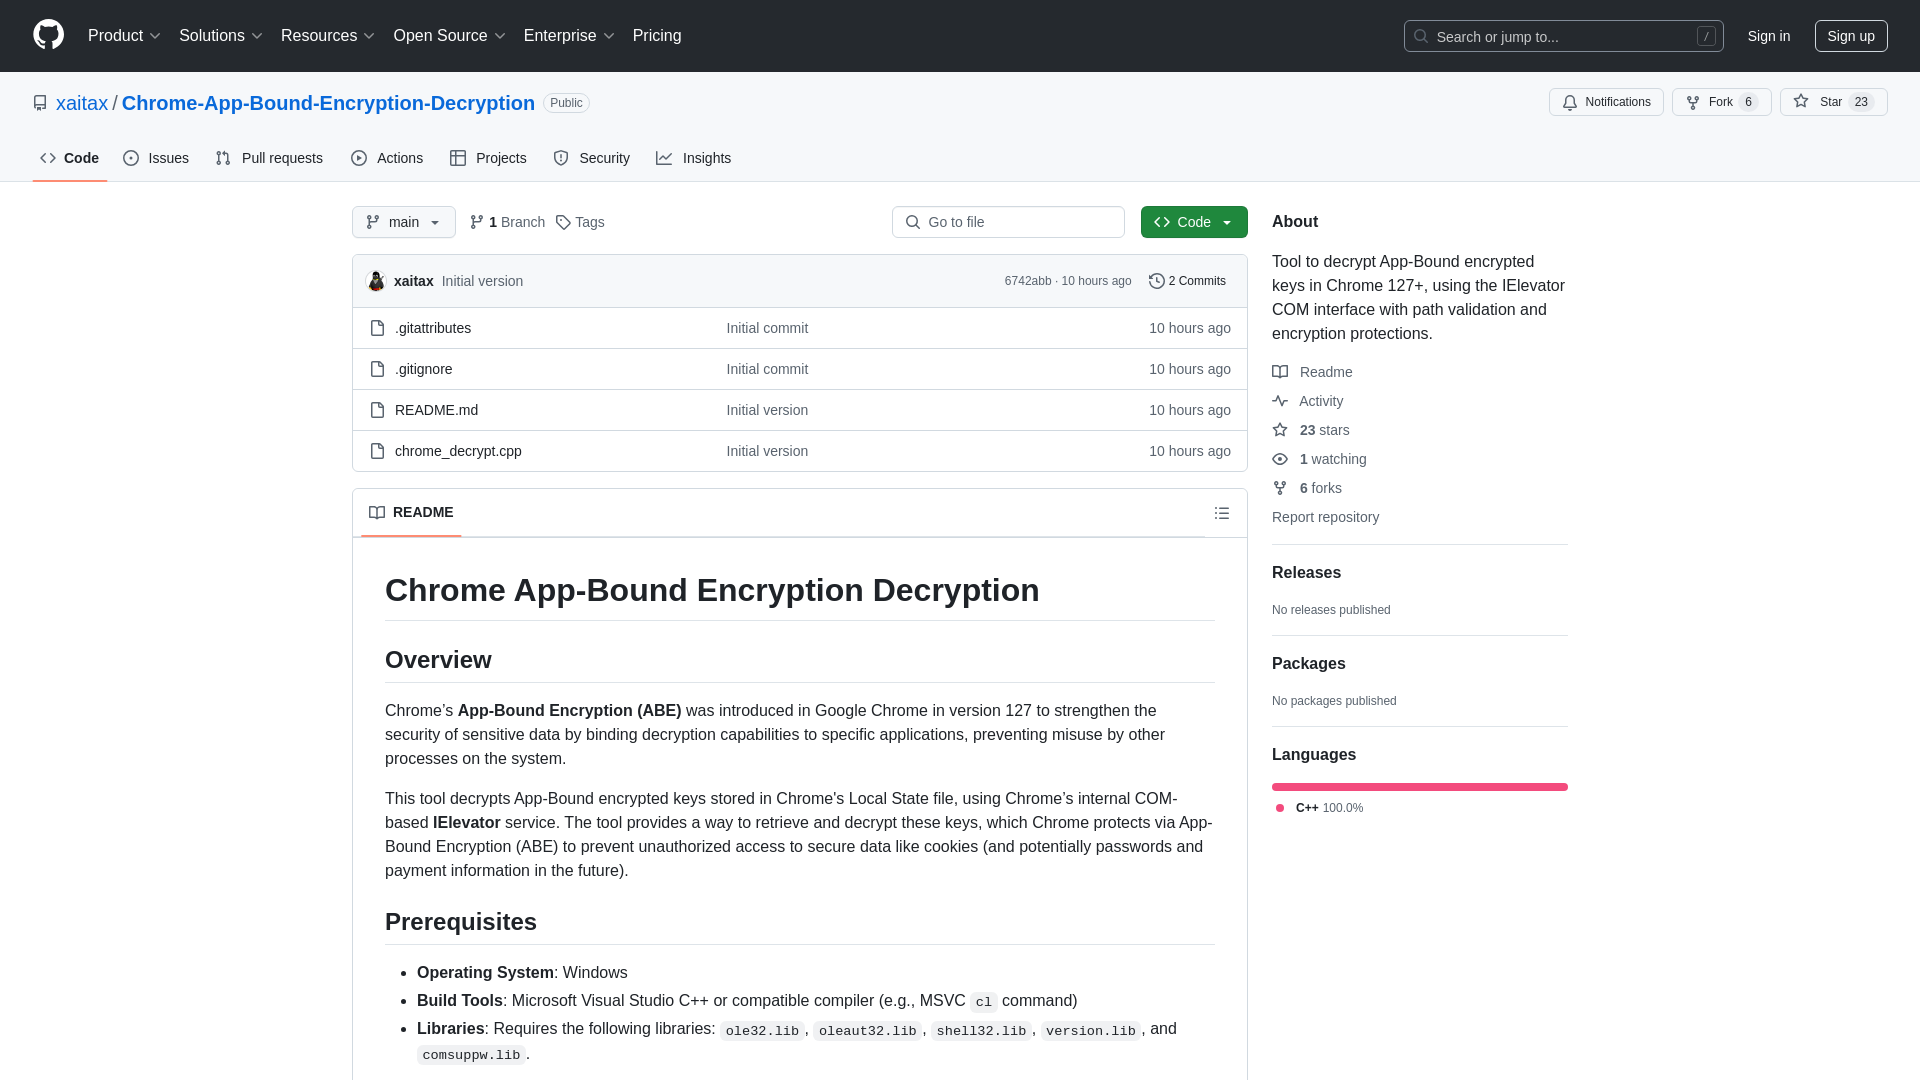Open xaitax avatar in commit row
Screen dimensions: 1920x1080
click(x=376, y=281)
